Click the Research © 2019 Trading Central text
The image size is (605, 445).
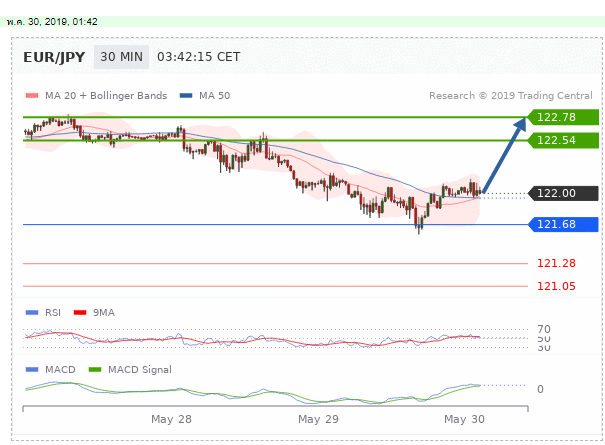(511, 96)
